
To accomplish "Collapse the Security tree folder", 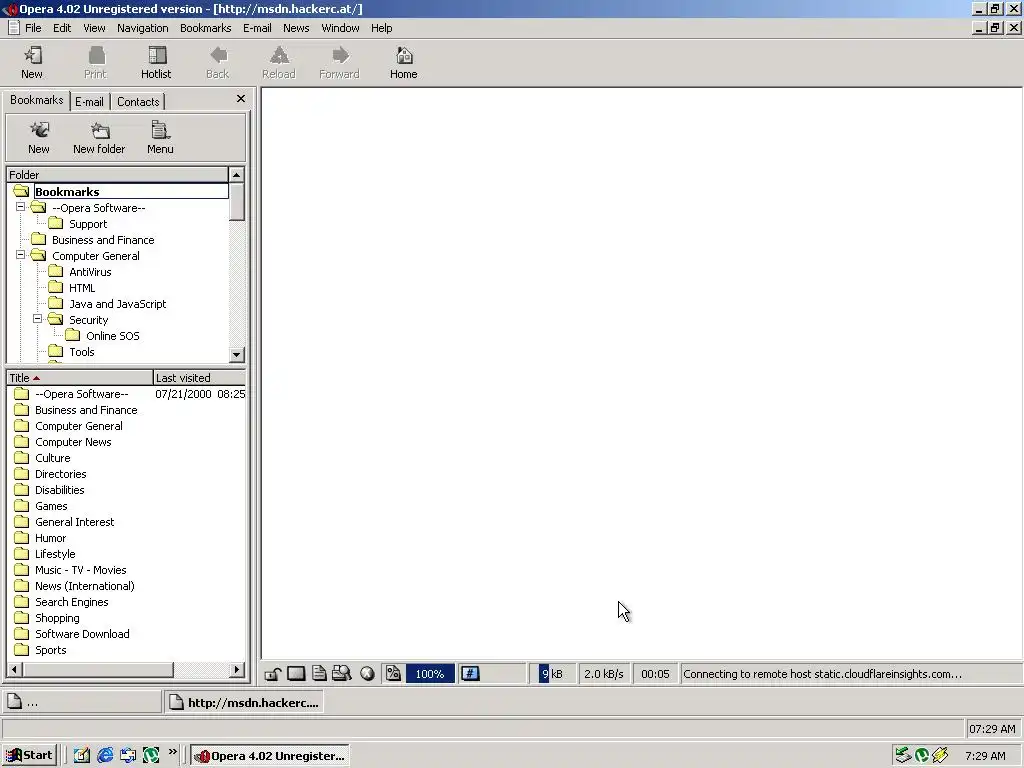I will coord(38,319).
